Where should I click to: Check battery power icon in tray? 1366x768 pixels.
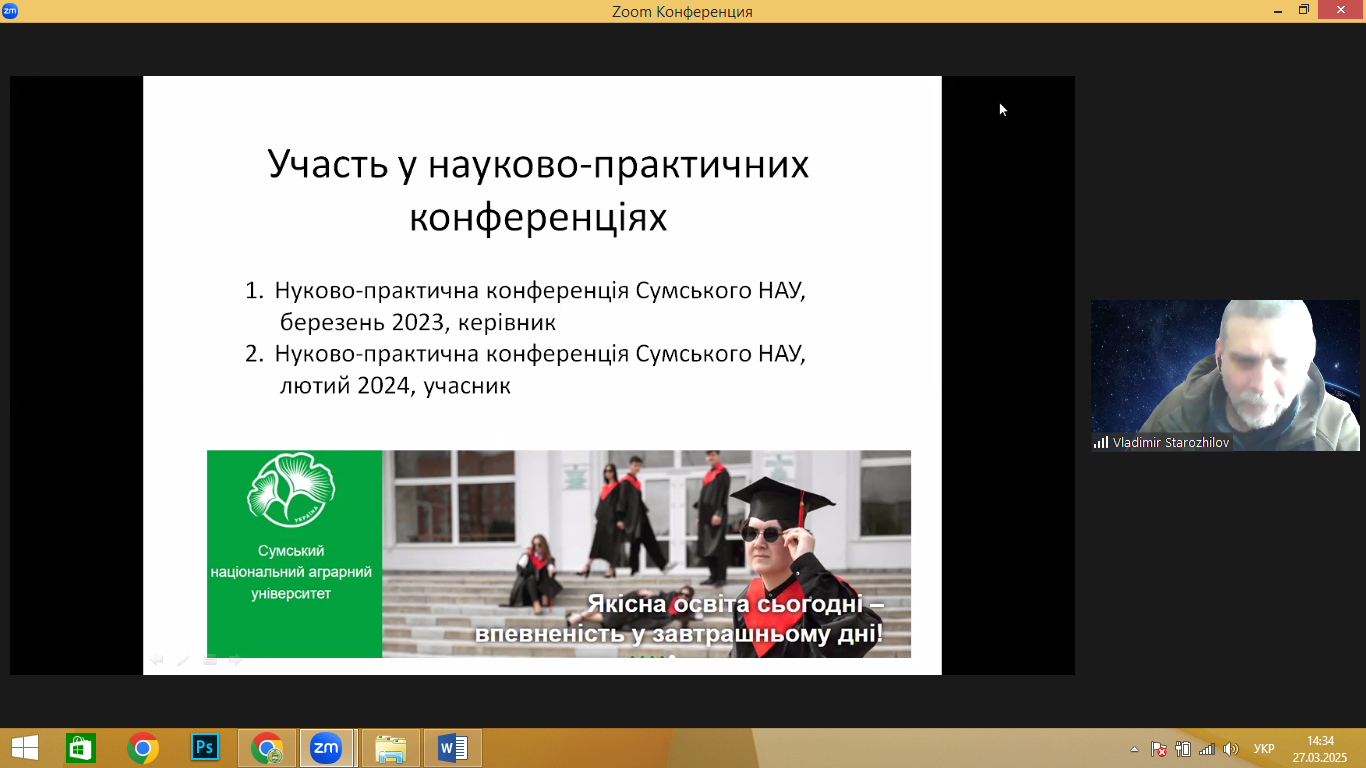1183,749
